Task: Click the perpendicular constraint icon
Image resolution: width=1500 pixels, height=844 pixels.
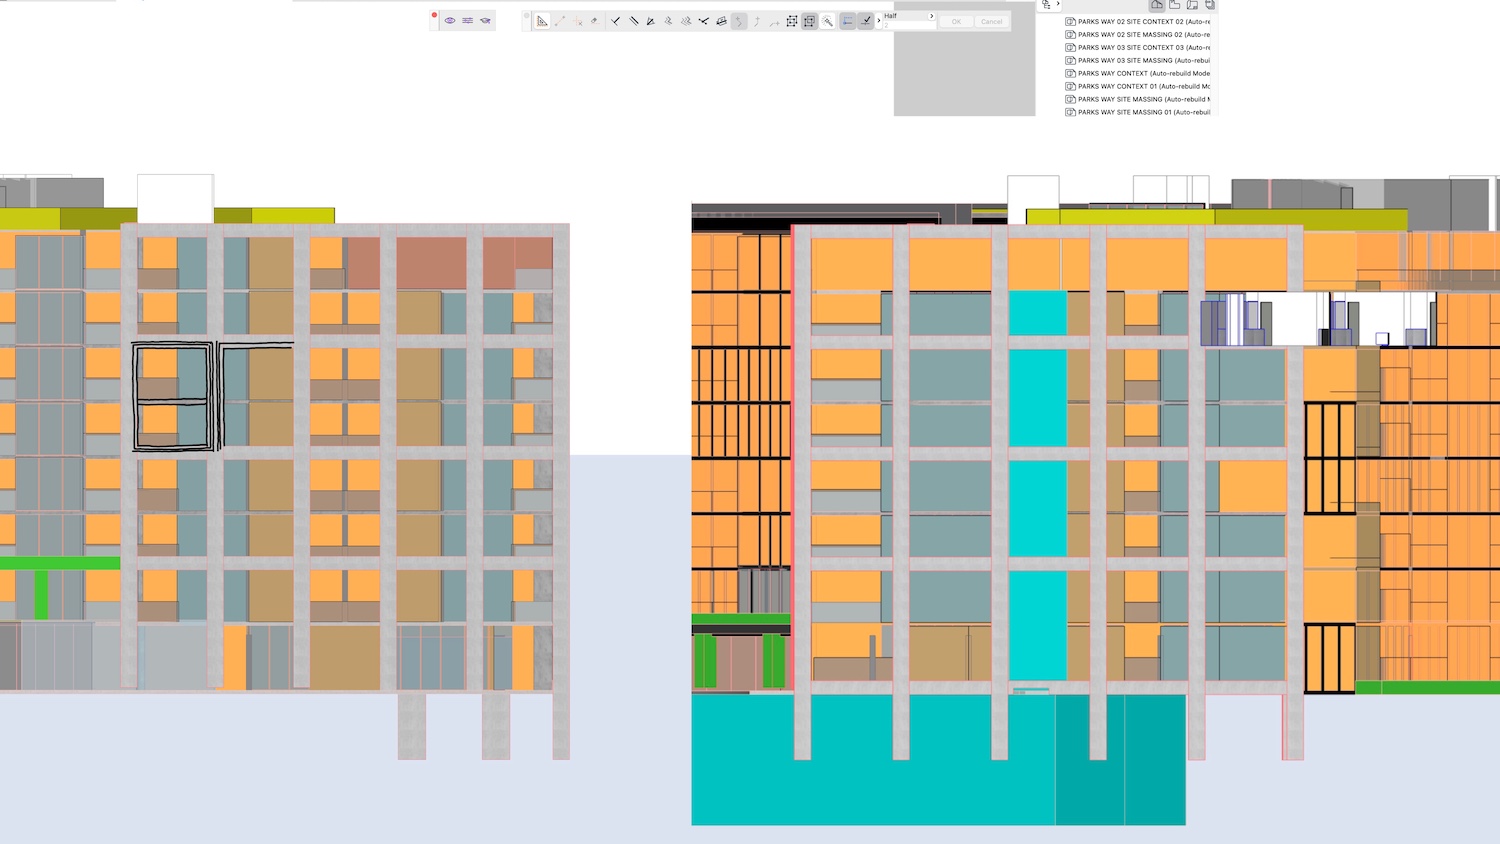Action: point(615,21)
